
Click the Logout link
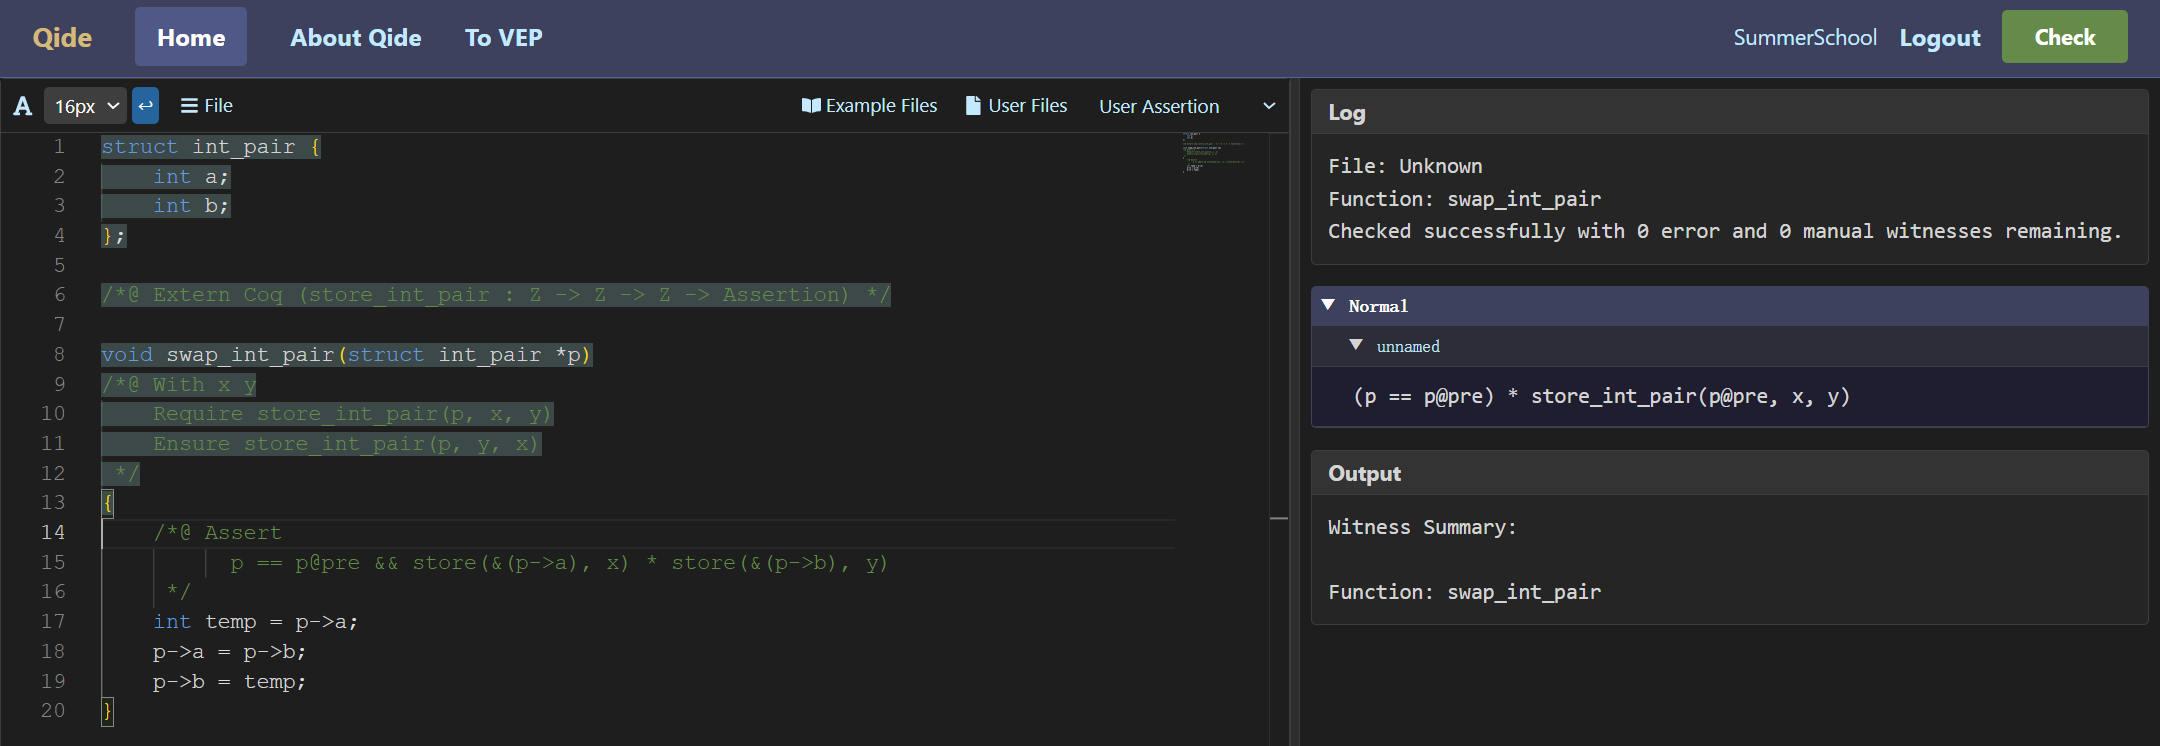(1940, 37)
